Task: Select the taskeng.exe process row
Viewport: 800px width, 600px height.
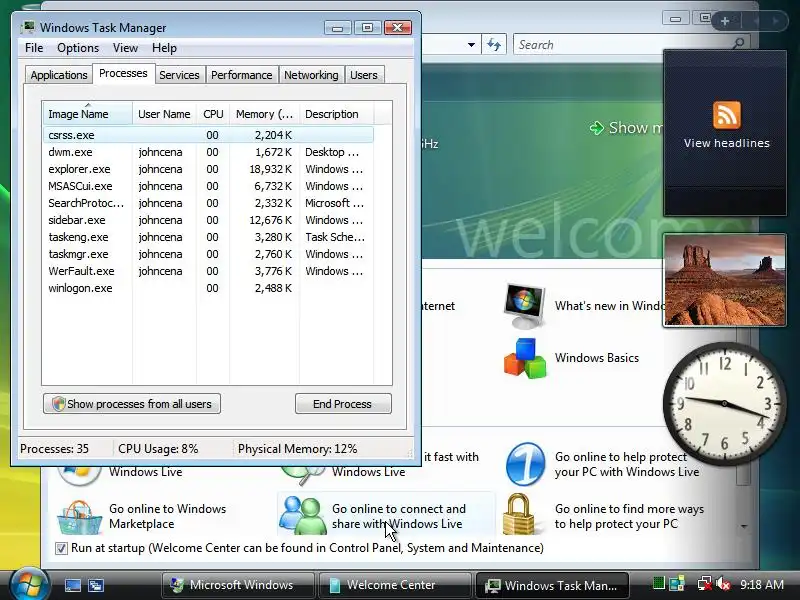Action: point(208,237)
